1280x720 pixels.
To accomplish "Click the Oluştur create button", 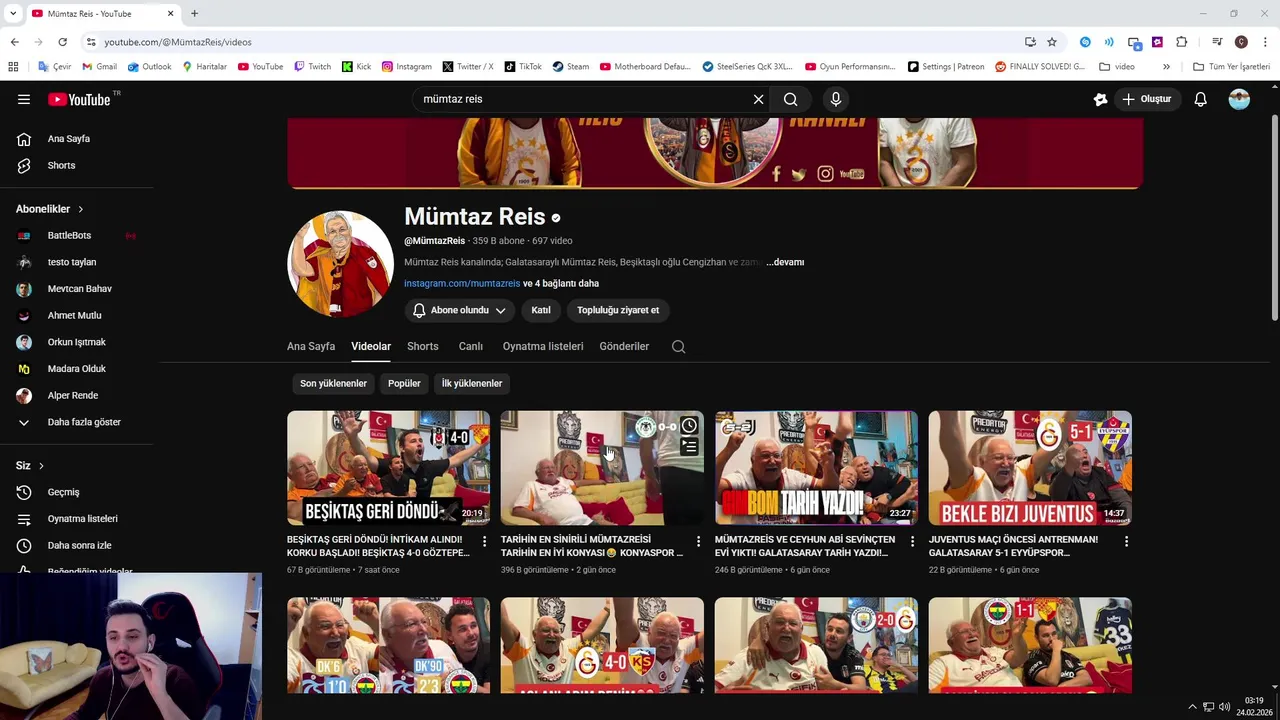I will tap(1146, 99).
